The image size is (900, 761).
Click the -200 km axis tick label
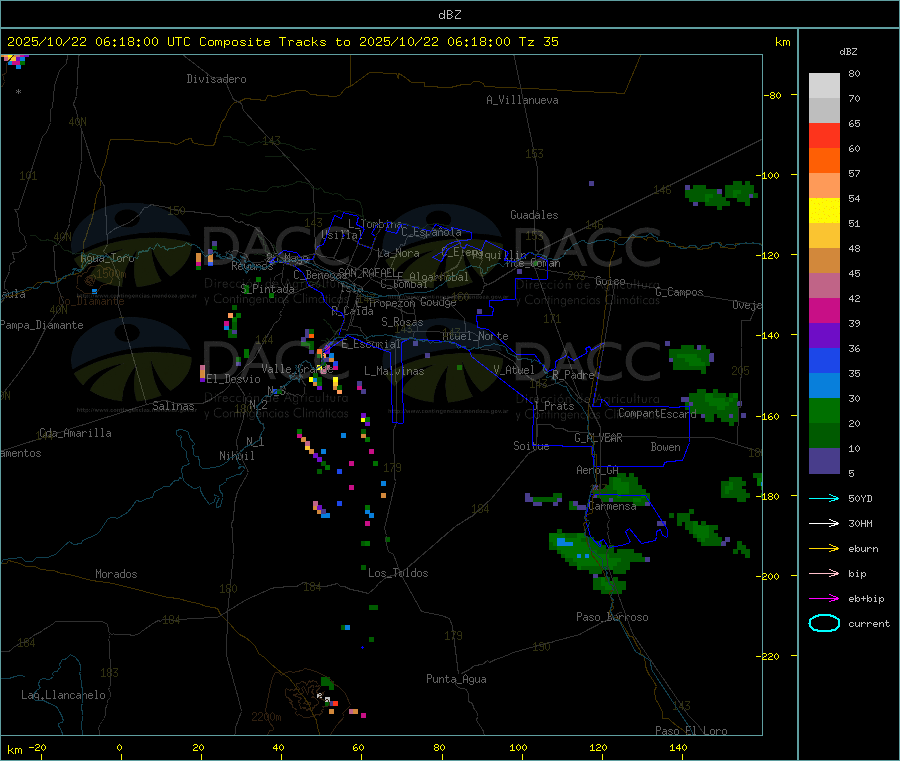click(x=767, y=576)
